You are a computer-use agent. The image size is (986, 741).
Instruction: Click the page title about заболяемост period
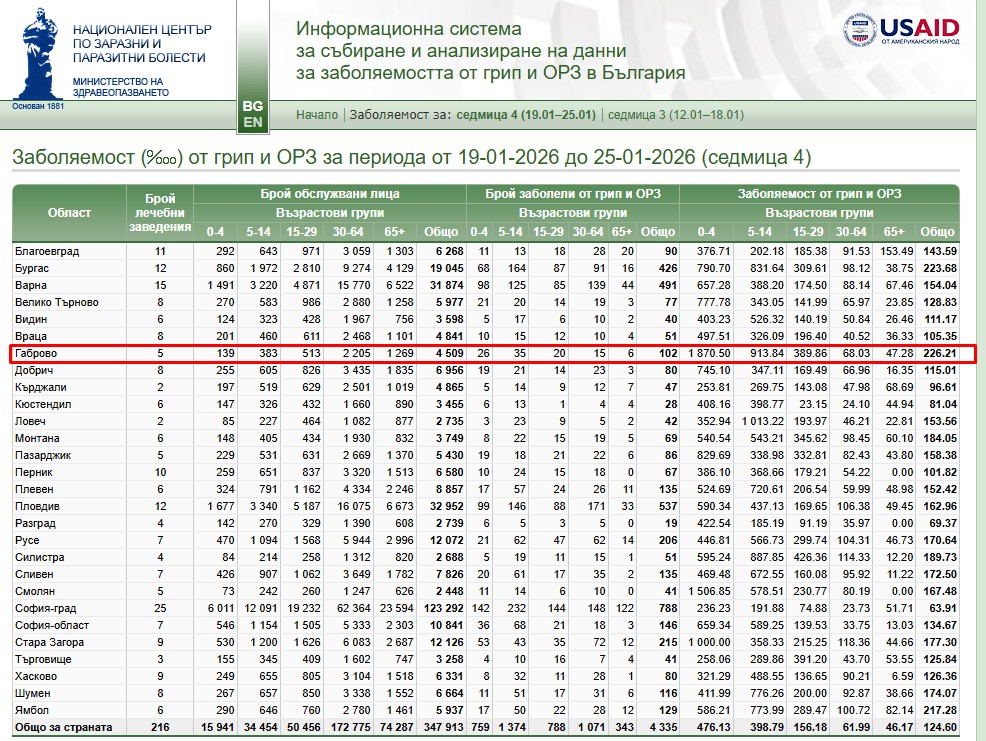(411, 158)
